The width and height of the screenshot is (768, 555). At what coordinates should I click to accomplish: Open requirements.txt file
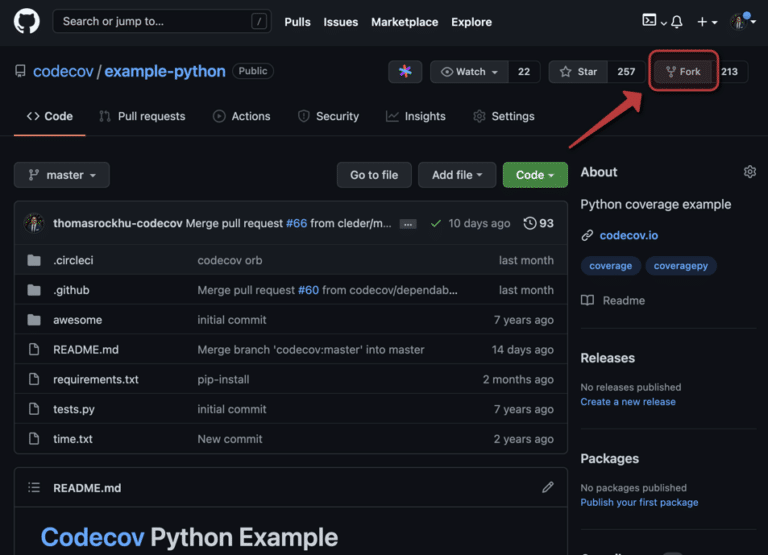pyautogui.click(x=96, y=379)
